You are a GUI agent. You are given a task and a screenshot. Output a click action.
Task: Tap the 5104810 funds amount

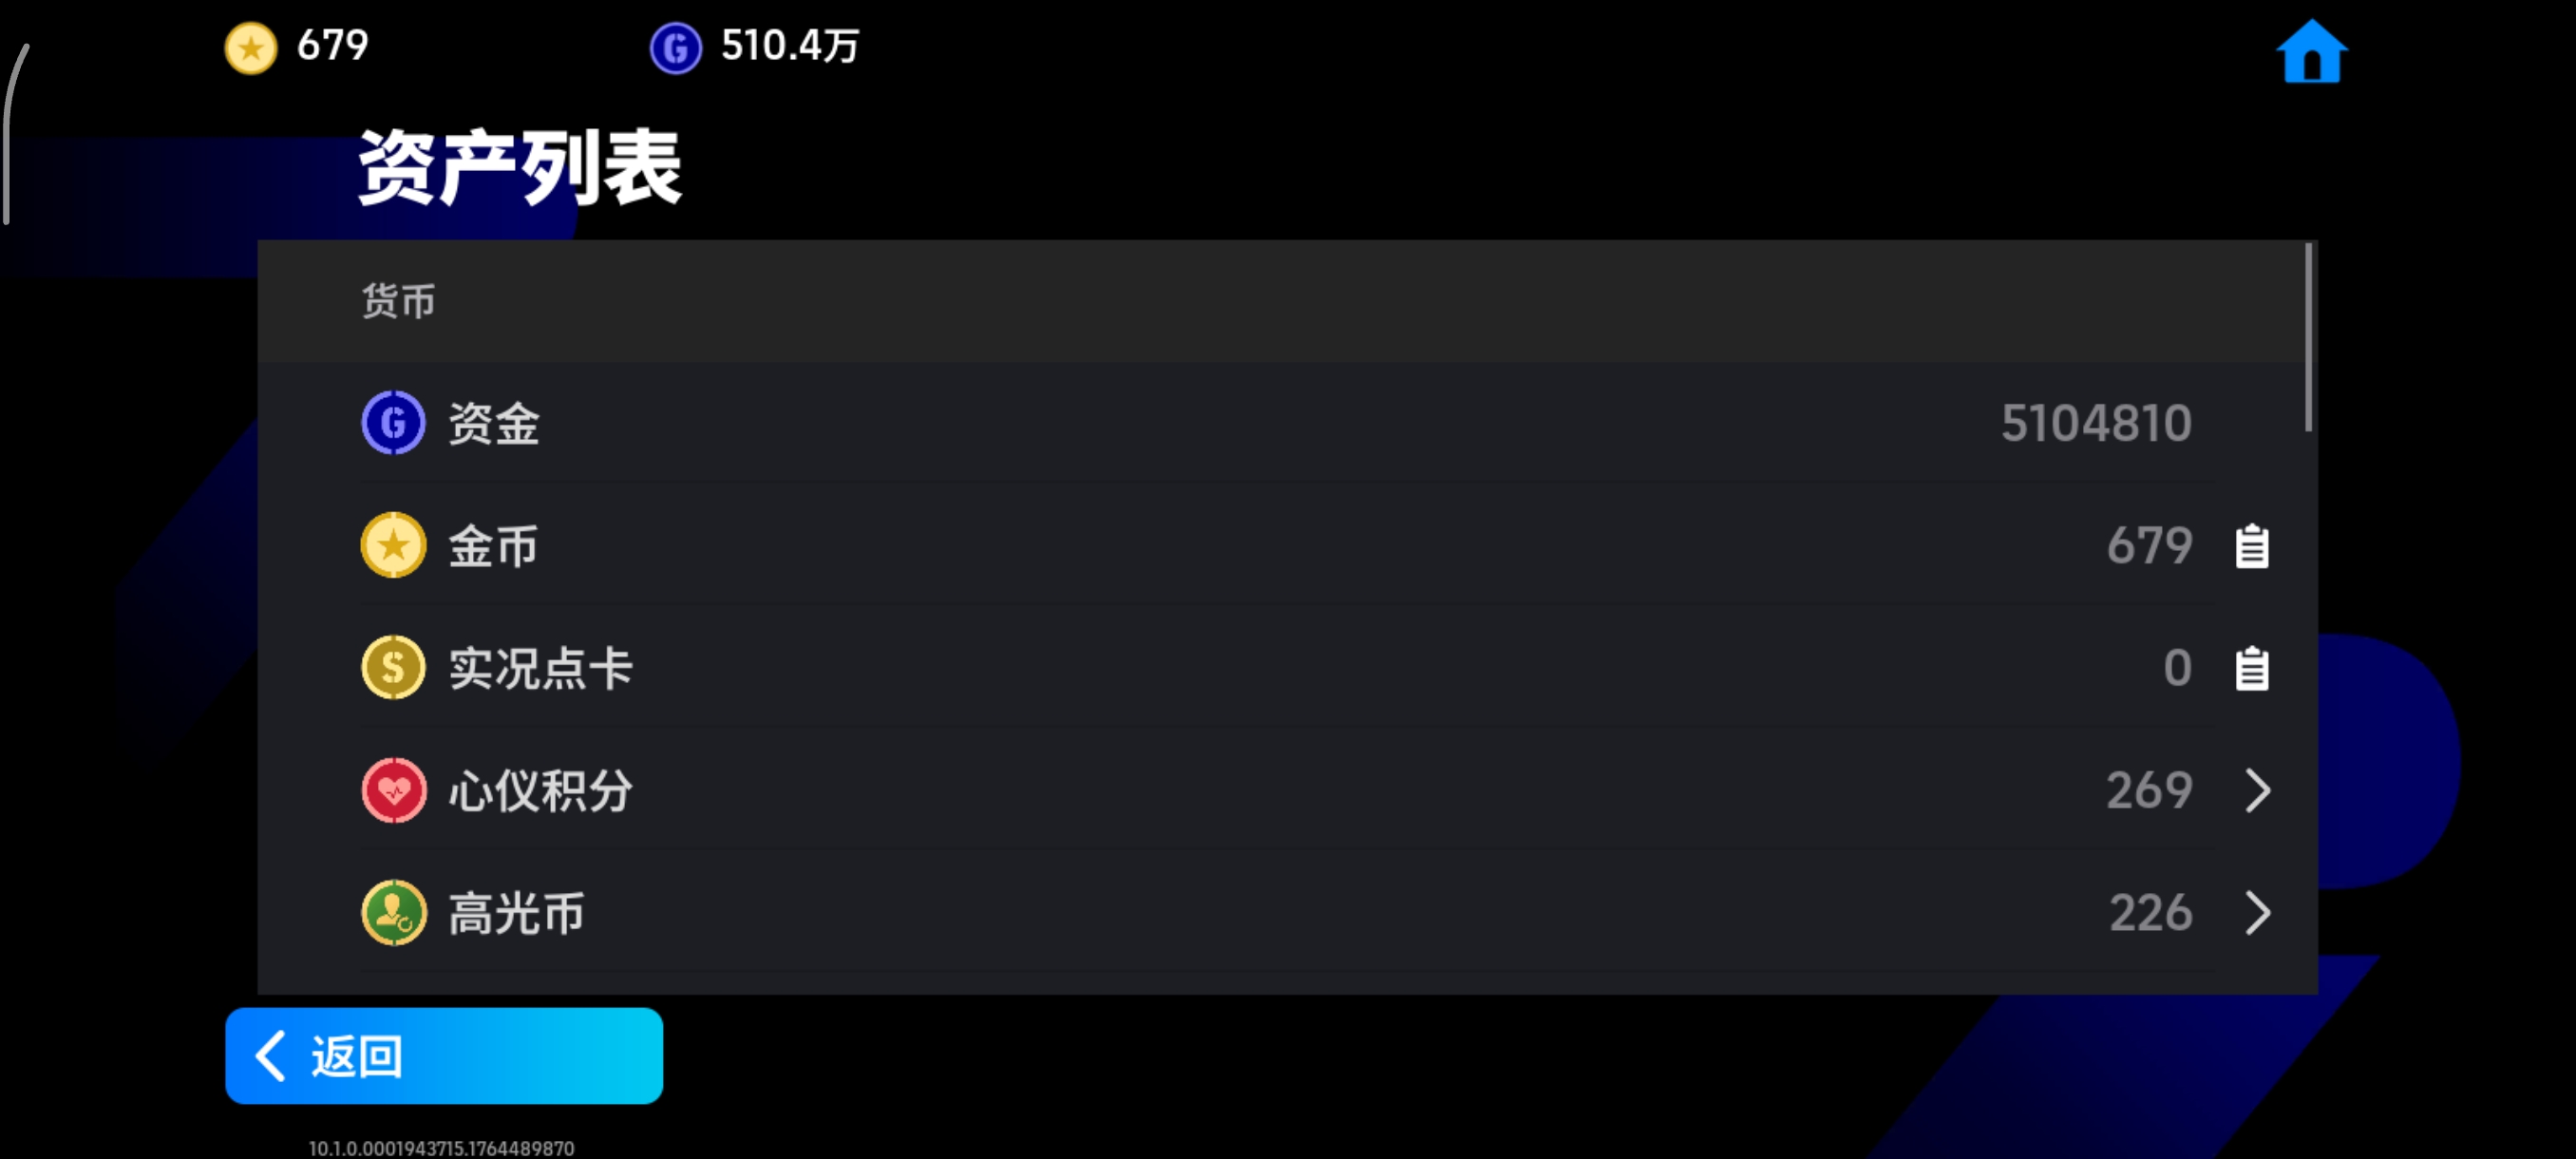[2096, 423]
